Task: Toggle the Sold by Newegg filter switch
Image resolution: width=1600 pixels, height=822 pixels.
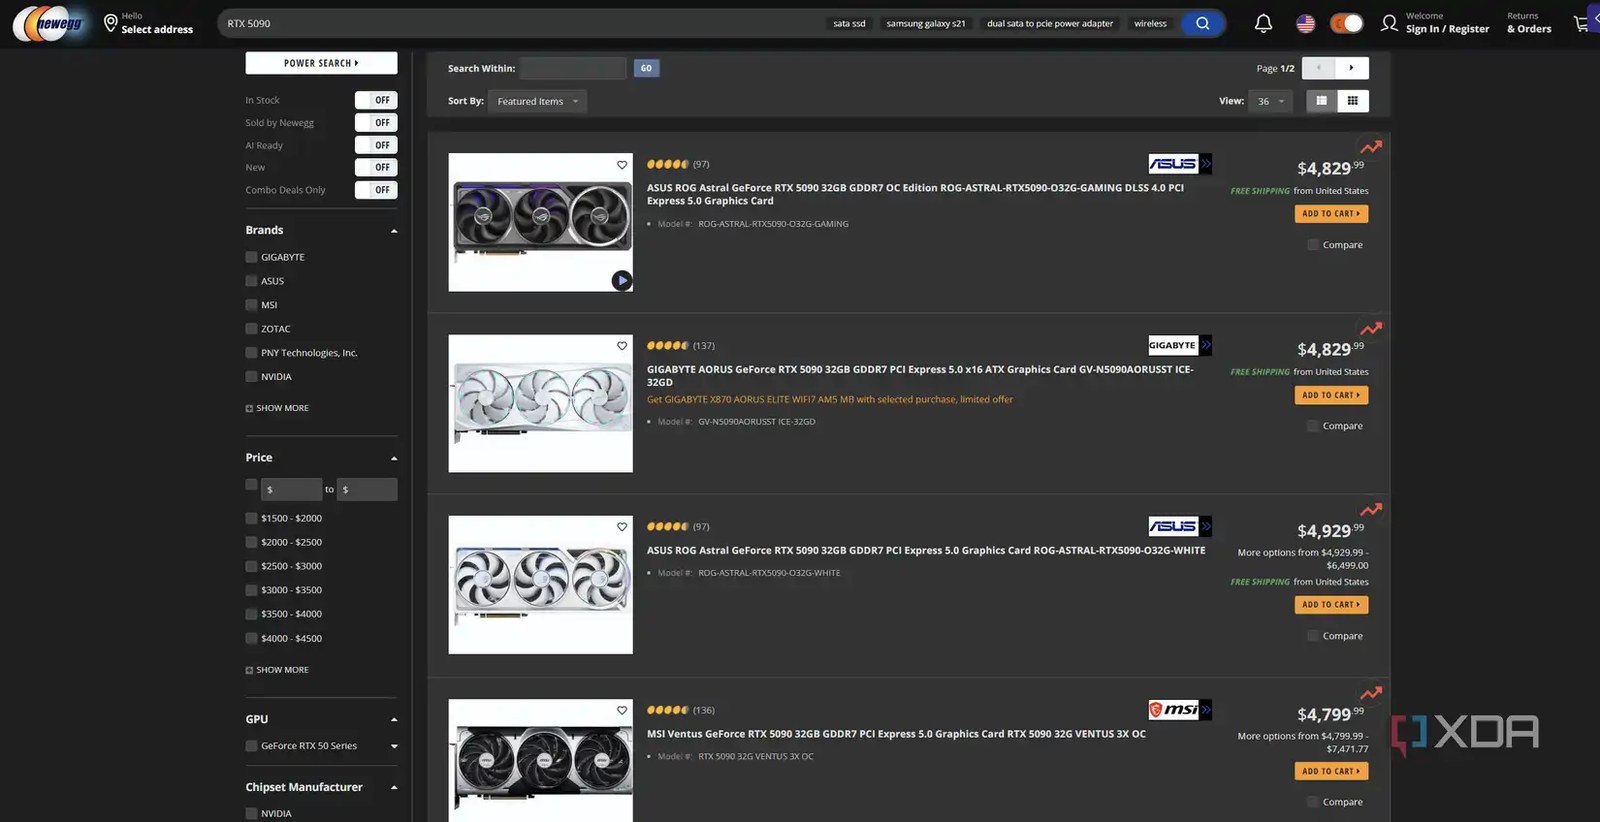Action: [376, 122]
